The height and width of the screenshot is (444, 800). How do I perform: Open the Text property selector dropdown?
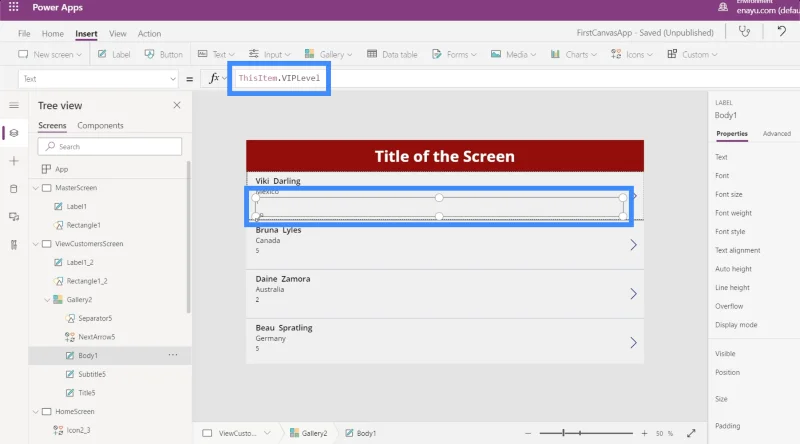(x=98, y=79)
